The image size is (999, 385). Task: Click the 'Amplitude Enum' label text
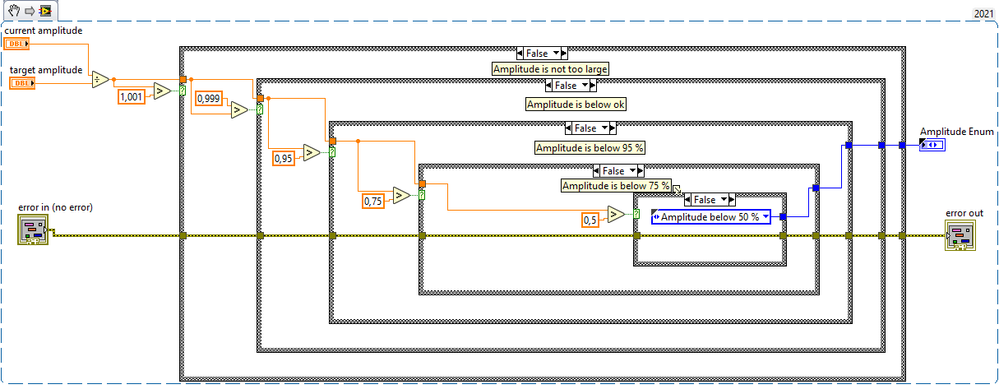pyautogui.click(x=956, y=131)
